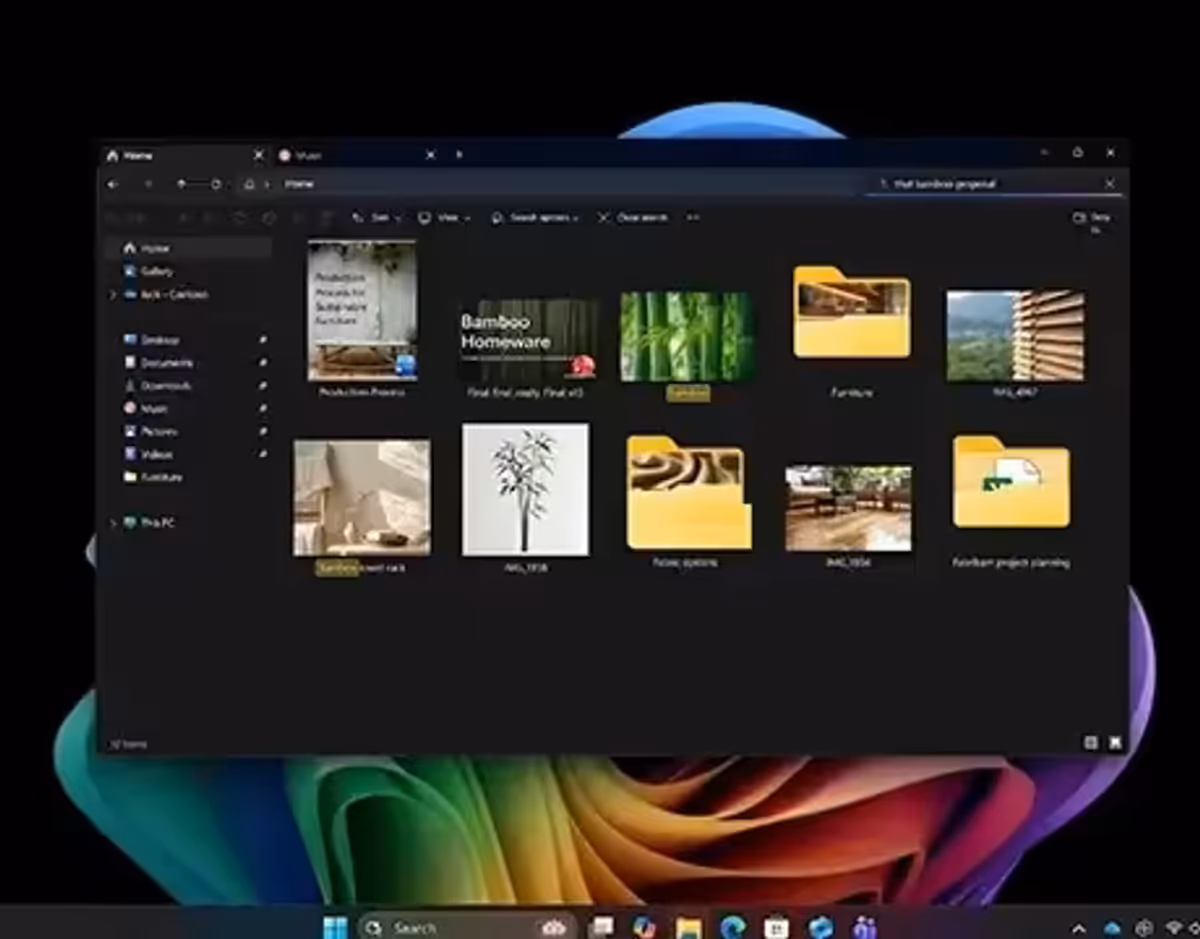Click the pin icon beside Music
The image size is (1200, 939).
(263, 409)
